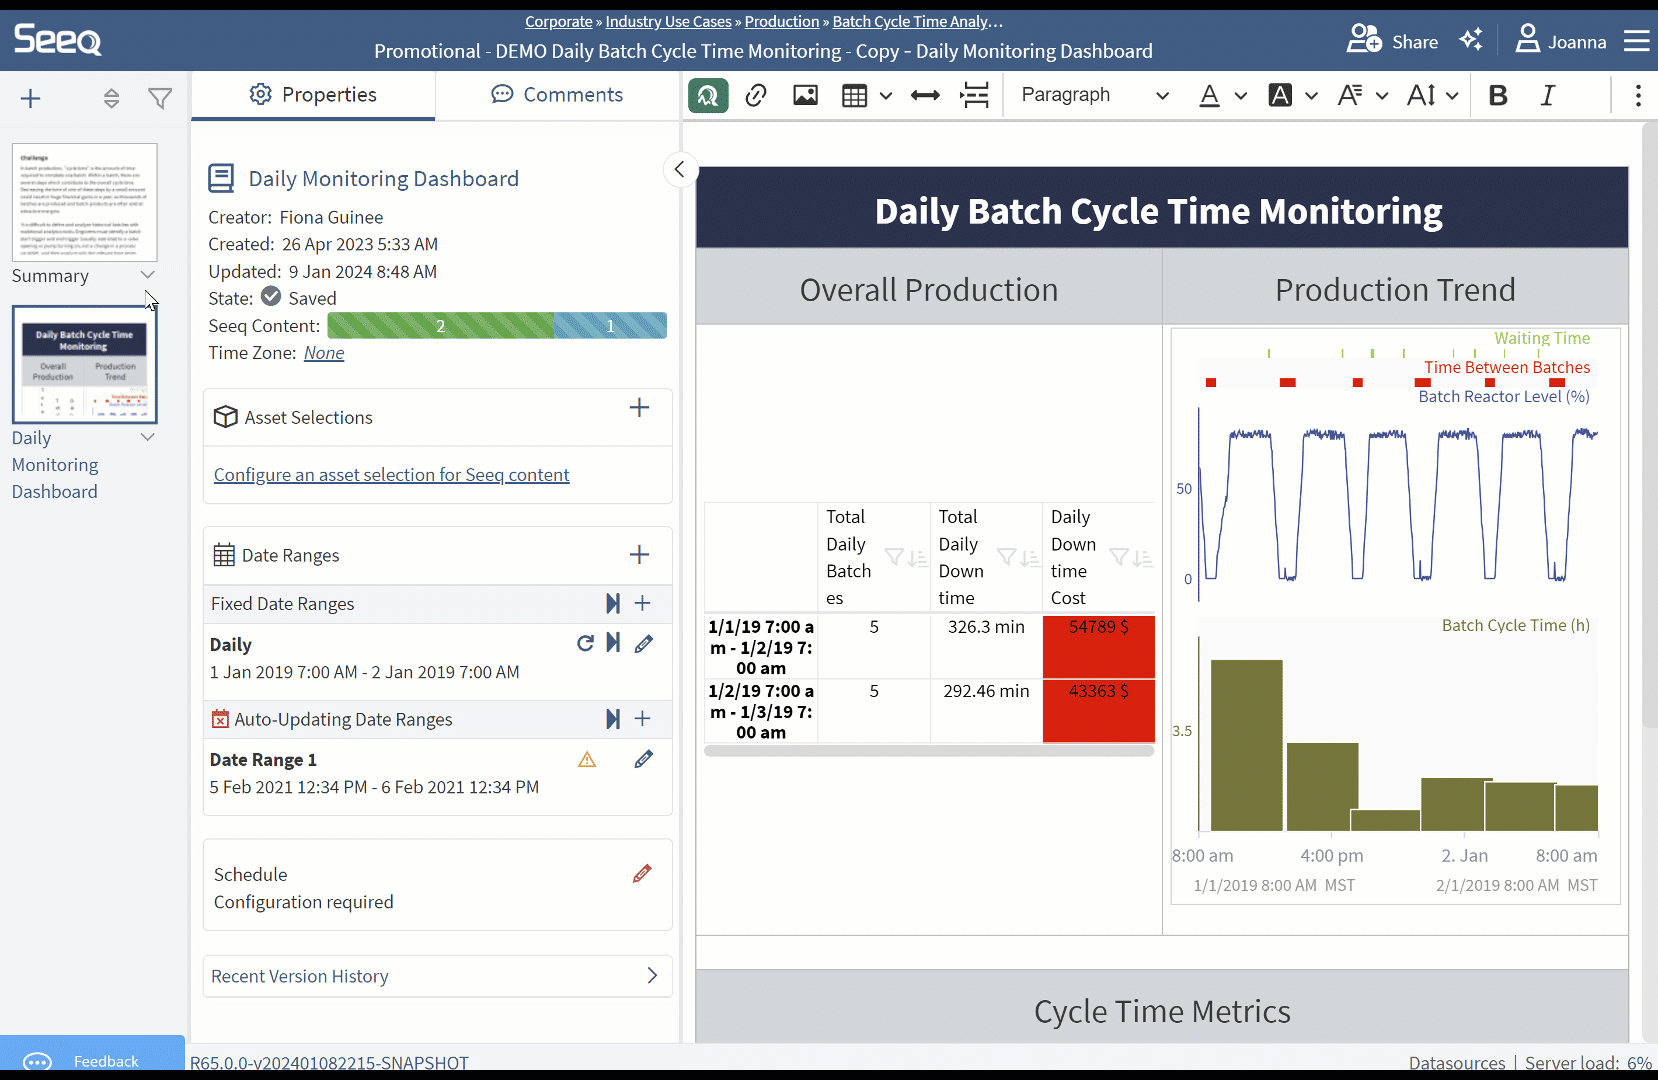
Task: Add a new document with plus icon
Action: (x=31, y=98)
